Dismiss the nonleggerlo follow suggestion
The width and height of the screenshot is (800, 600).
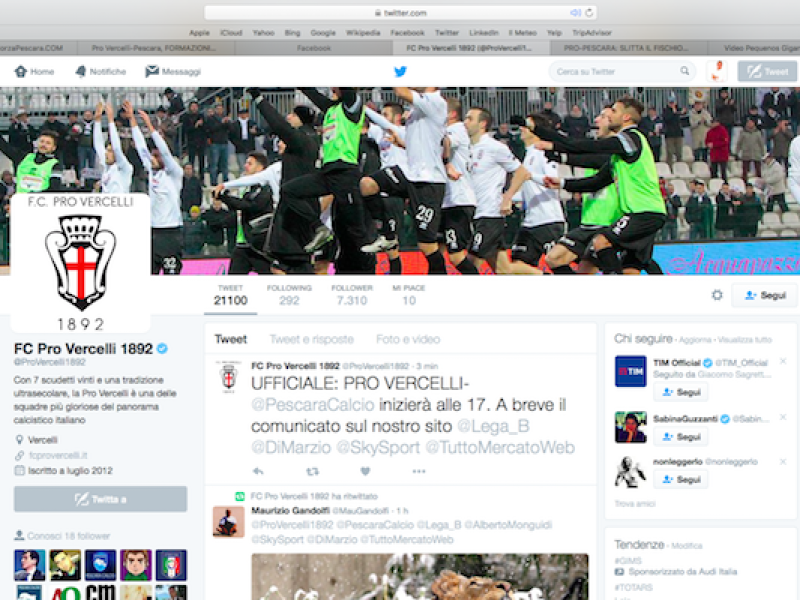pos(782,461)
